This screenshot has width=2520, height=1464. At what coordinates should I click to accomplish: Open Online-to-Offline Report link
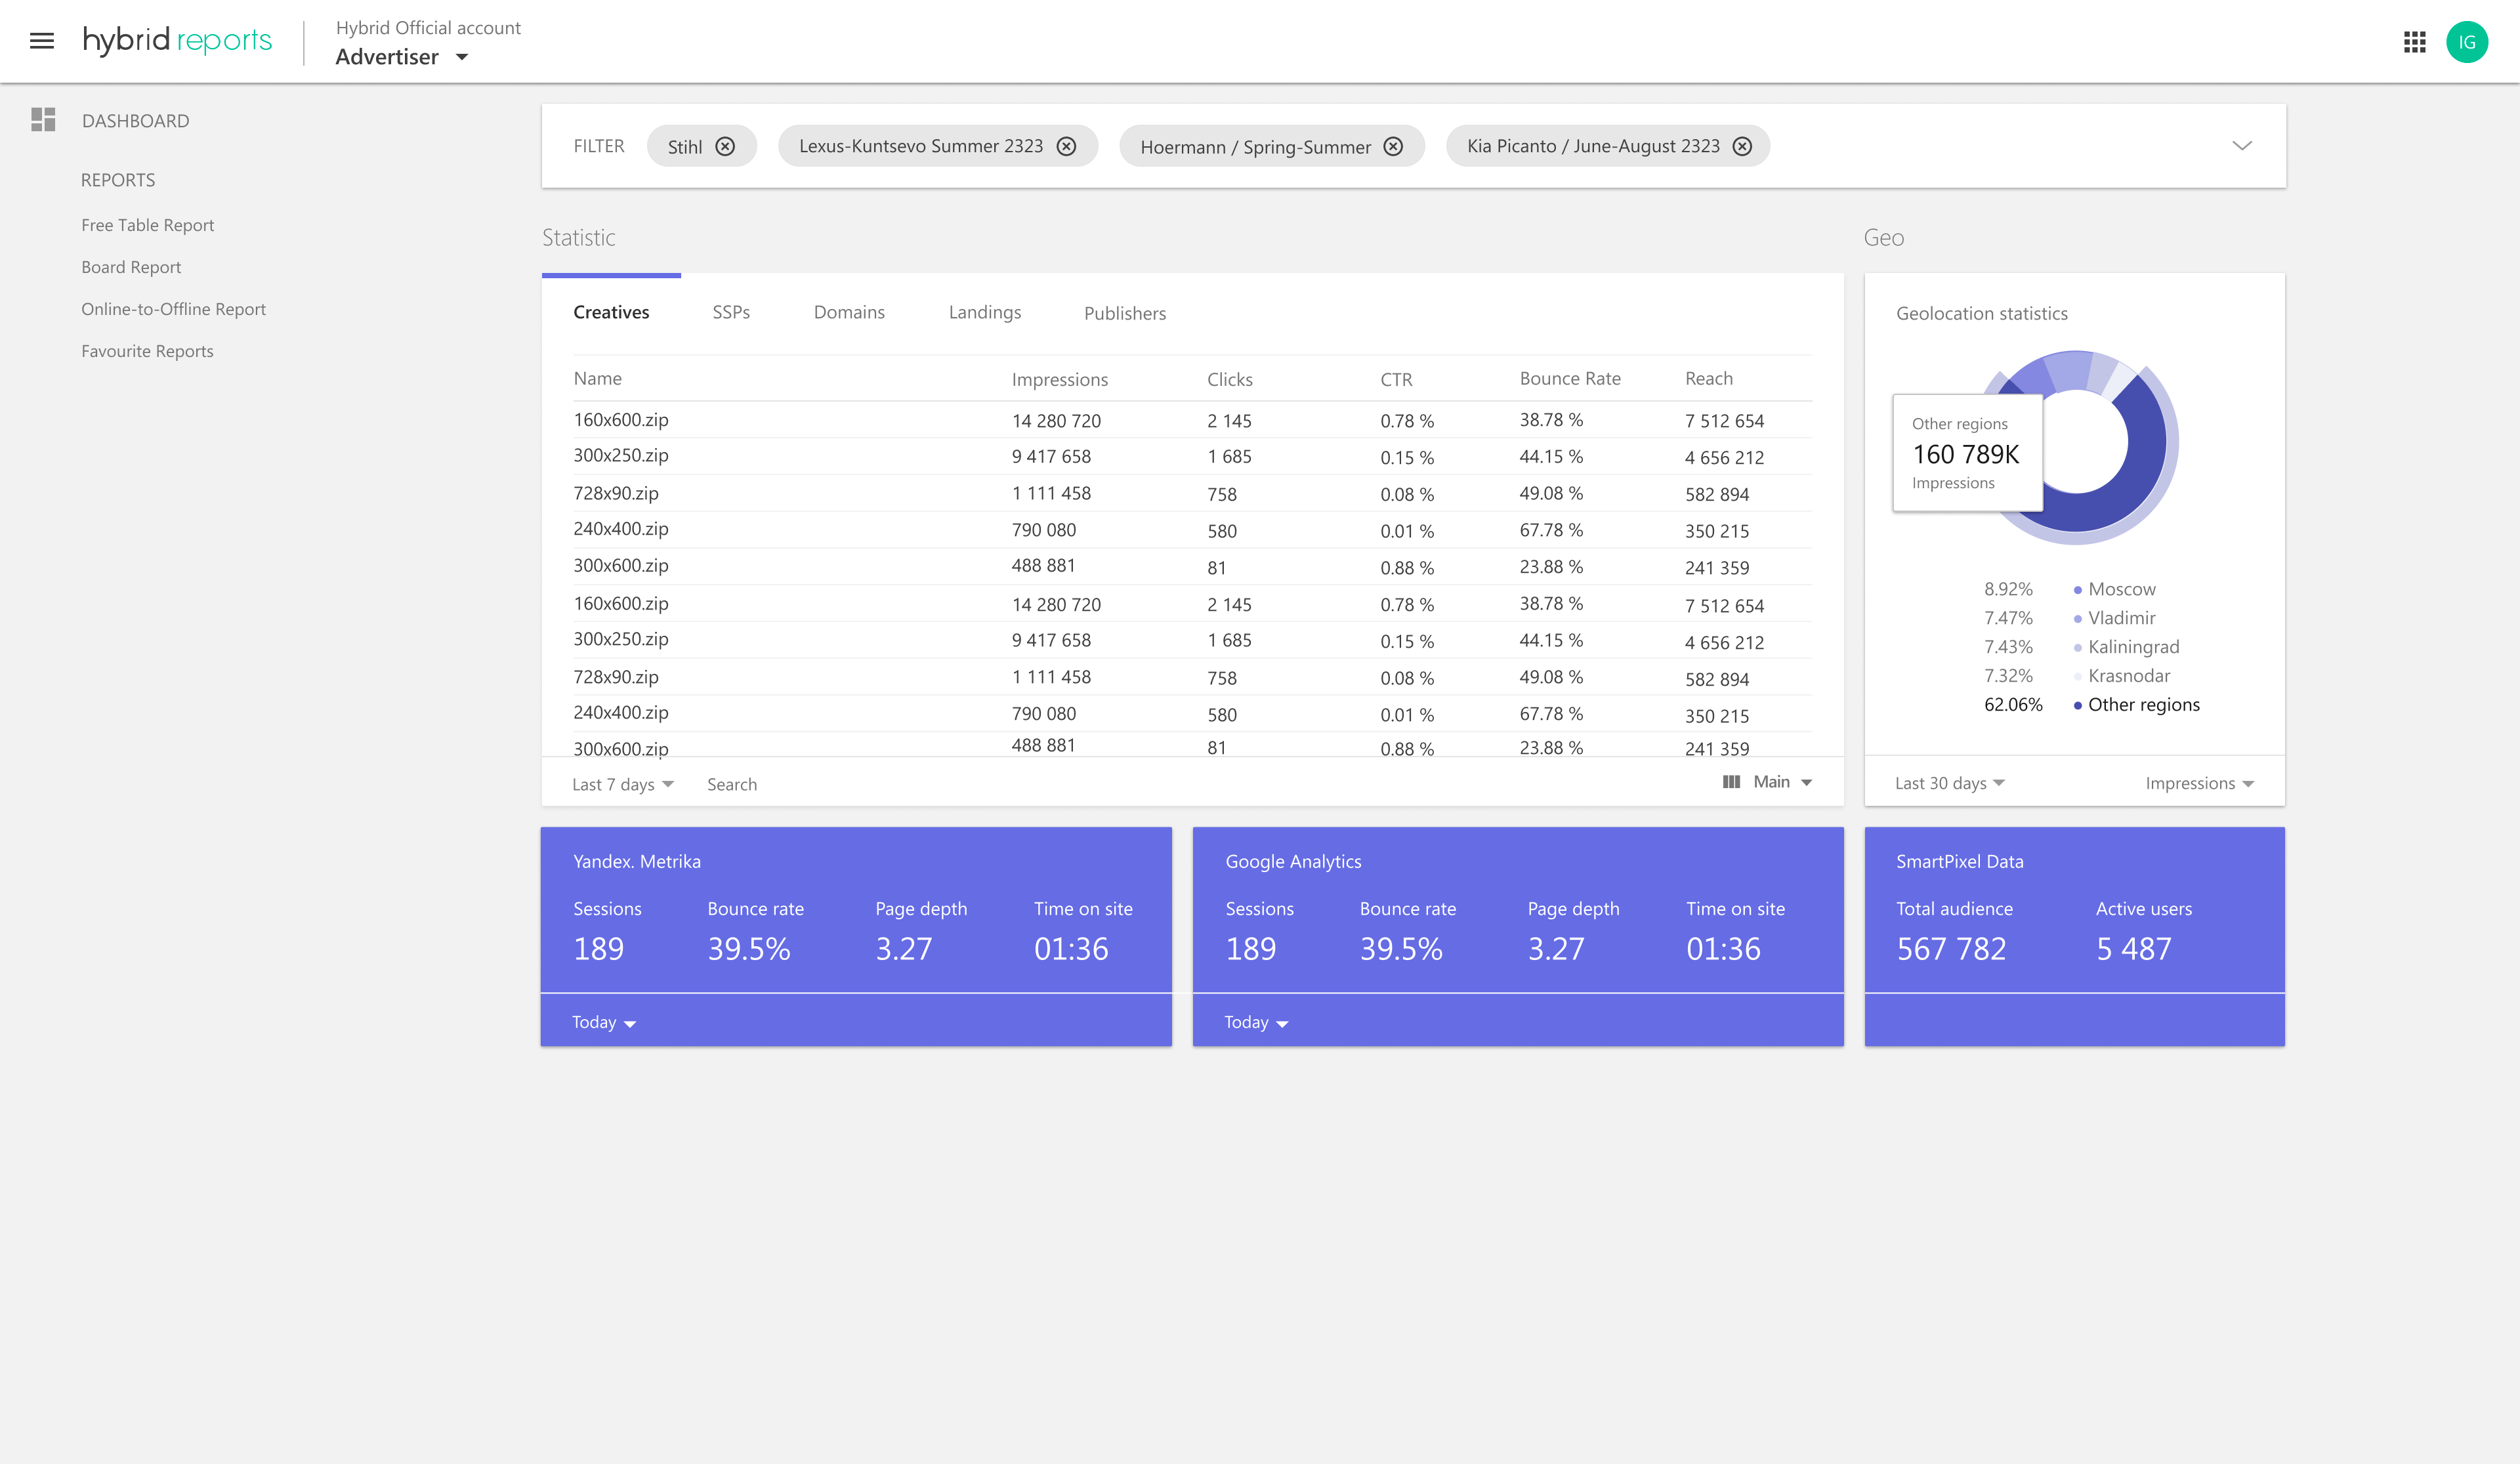(173, 309)
